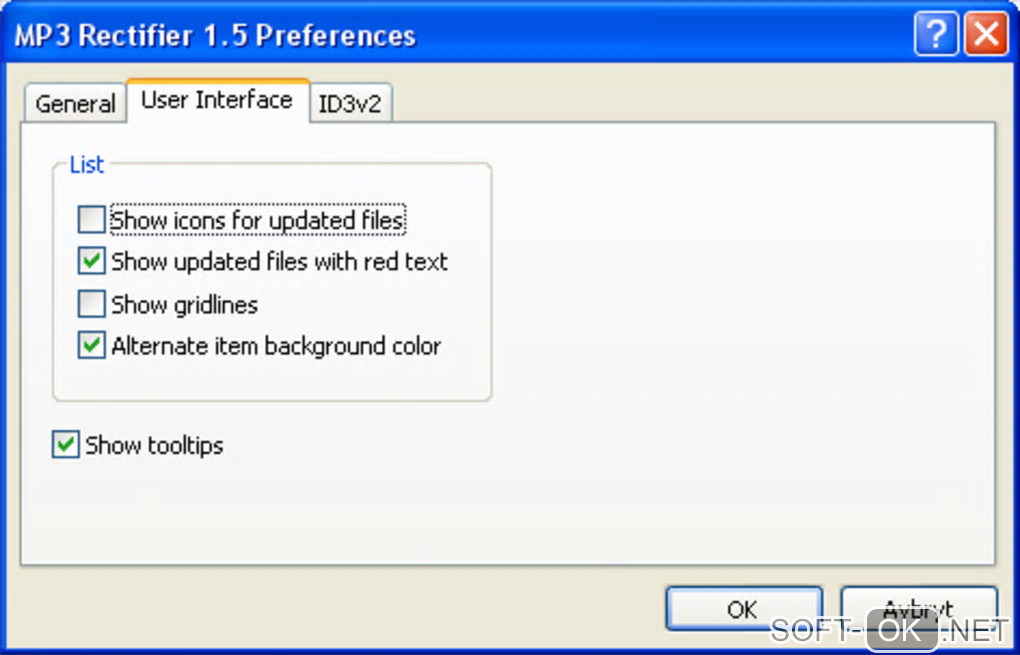Click the SOFT-OK.NET watermark text
1020x655 pixels.
889,630
